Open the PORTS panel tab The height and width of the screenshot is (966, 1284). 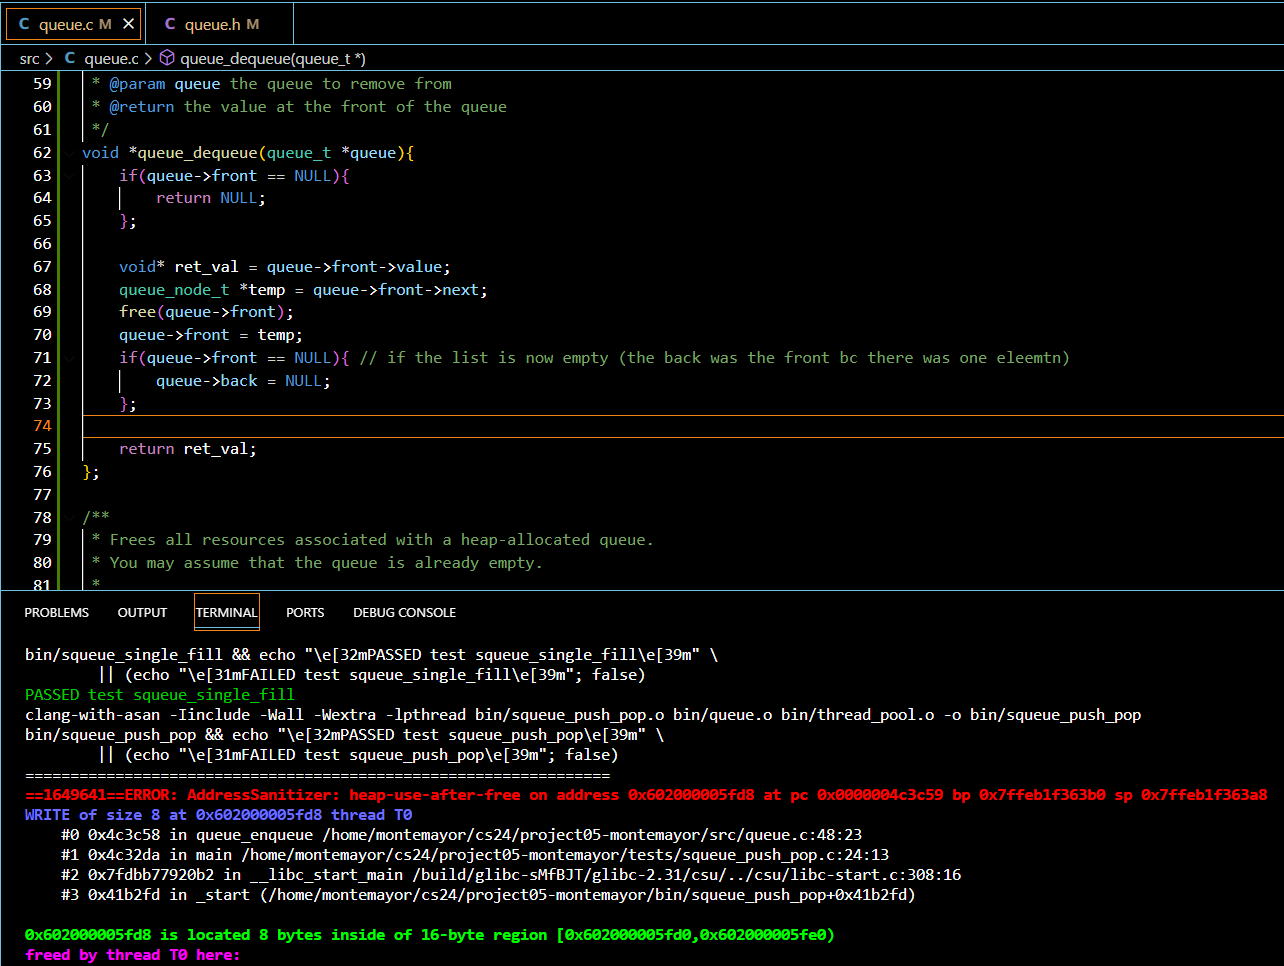(305, 613)
